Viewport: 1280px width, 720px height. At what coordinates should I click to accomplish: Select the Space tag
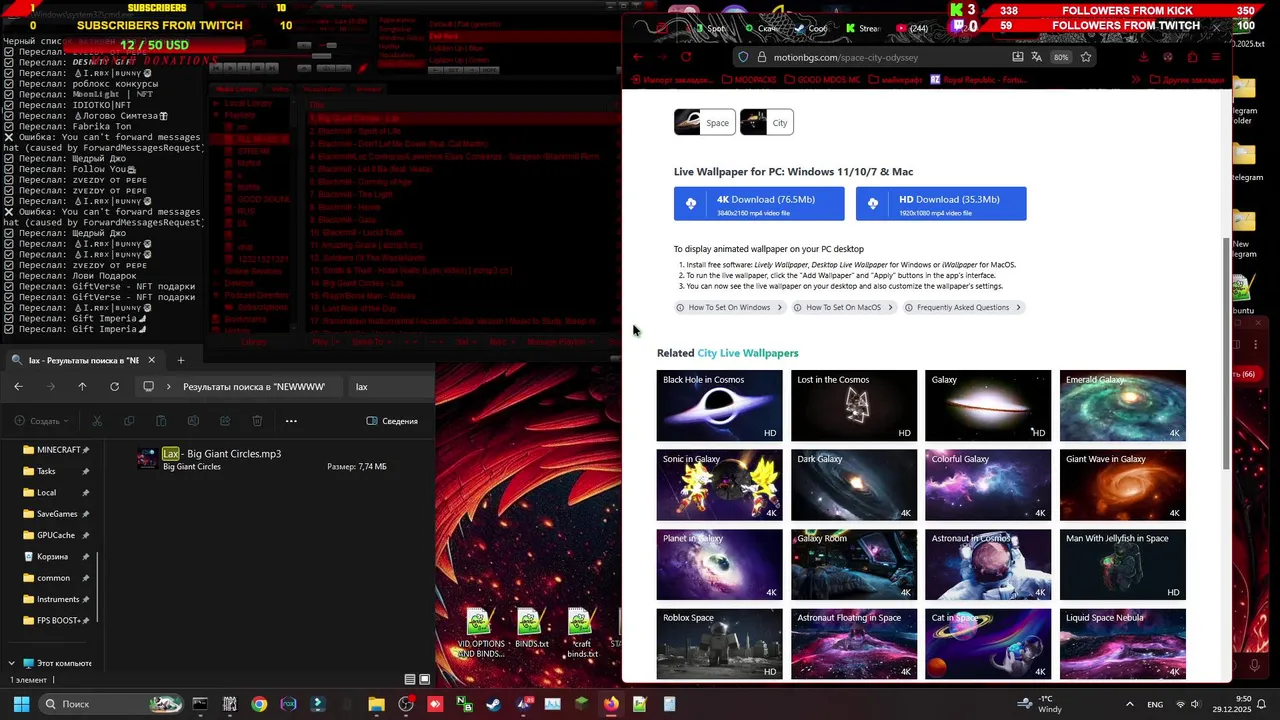tap(705, 123)
